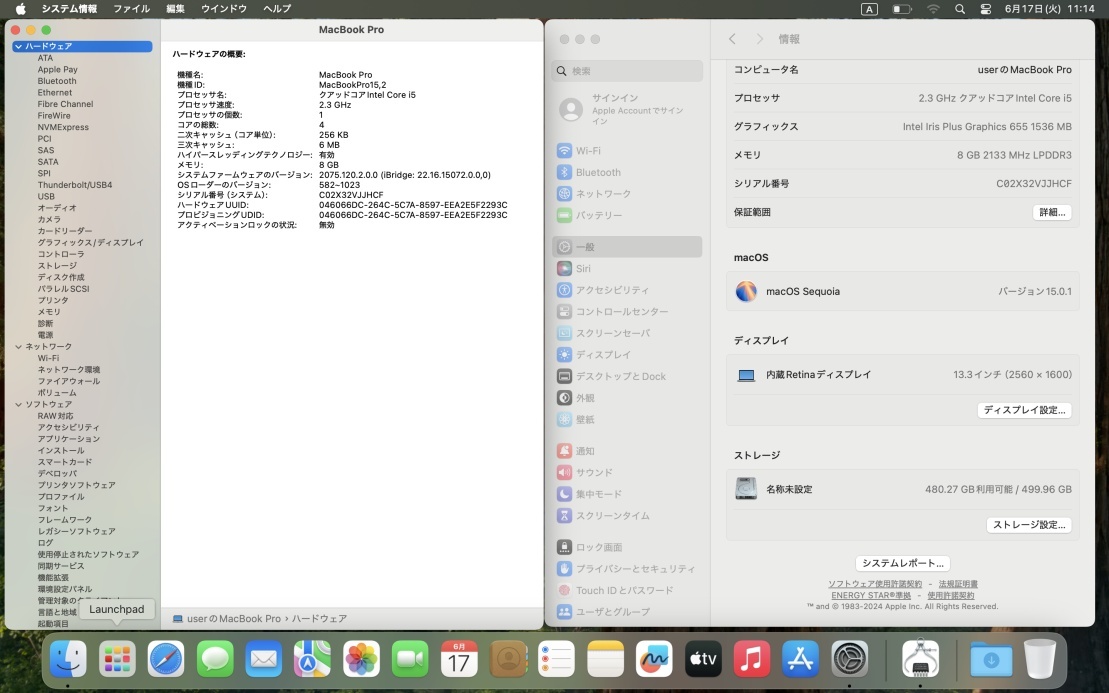Open Siri settings in sidebar
1109x693 pixels.
(583, 269)
